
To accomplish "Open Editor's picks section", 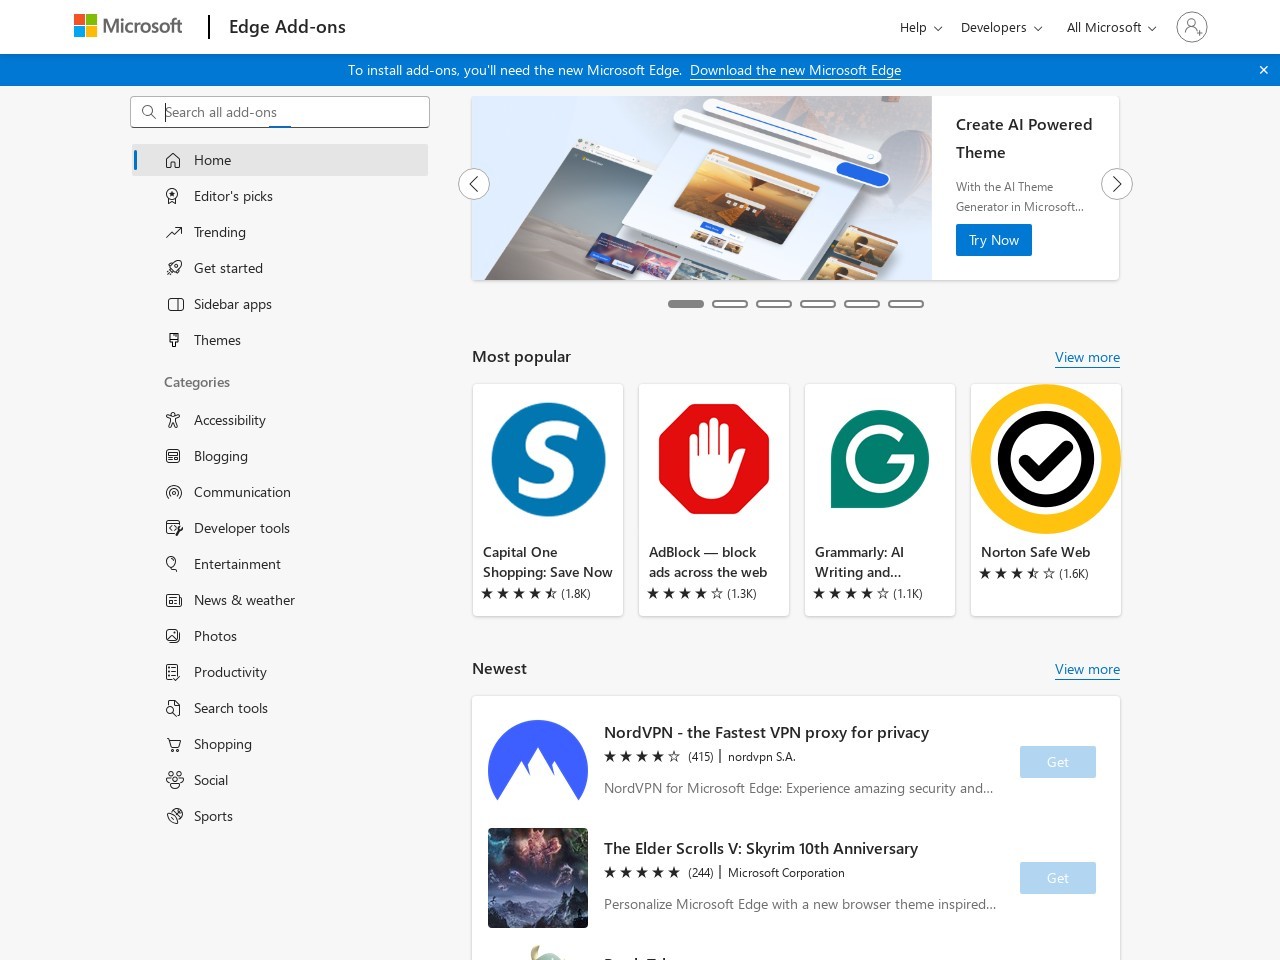I will [280, 196].
